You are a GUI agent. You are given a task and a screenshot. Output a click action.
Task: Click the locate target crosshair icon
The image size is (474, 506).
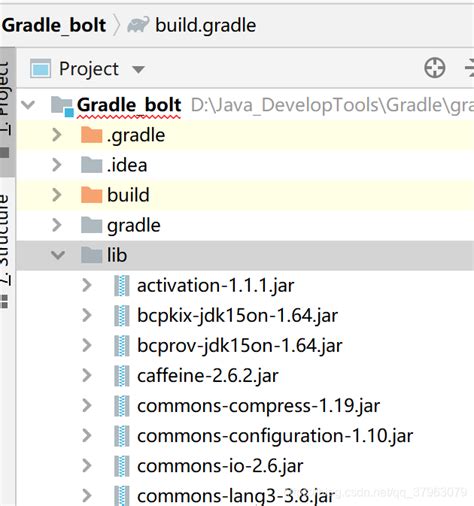[434, 68]
